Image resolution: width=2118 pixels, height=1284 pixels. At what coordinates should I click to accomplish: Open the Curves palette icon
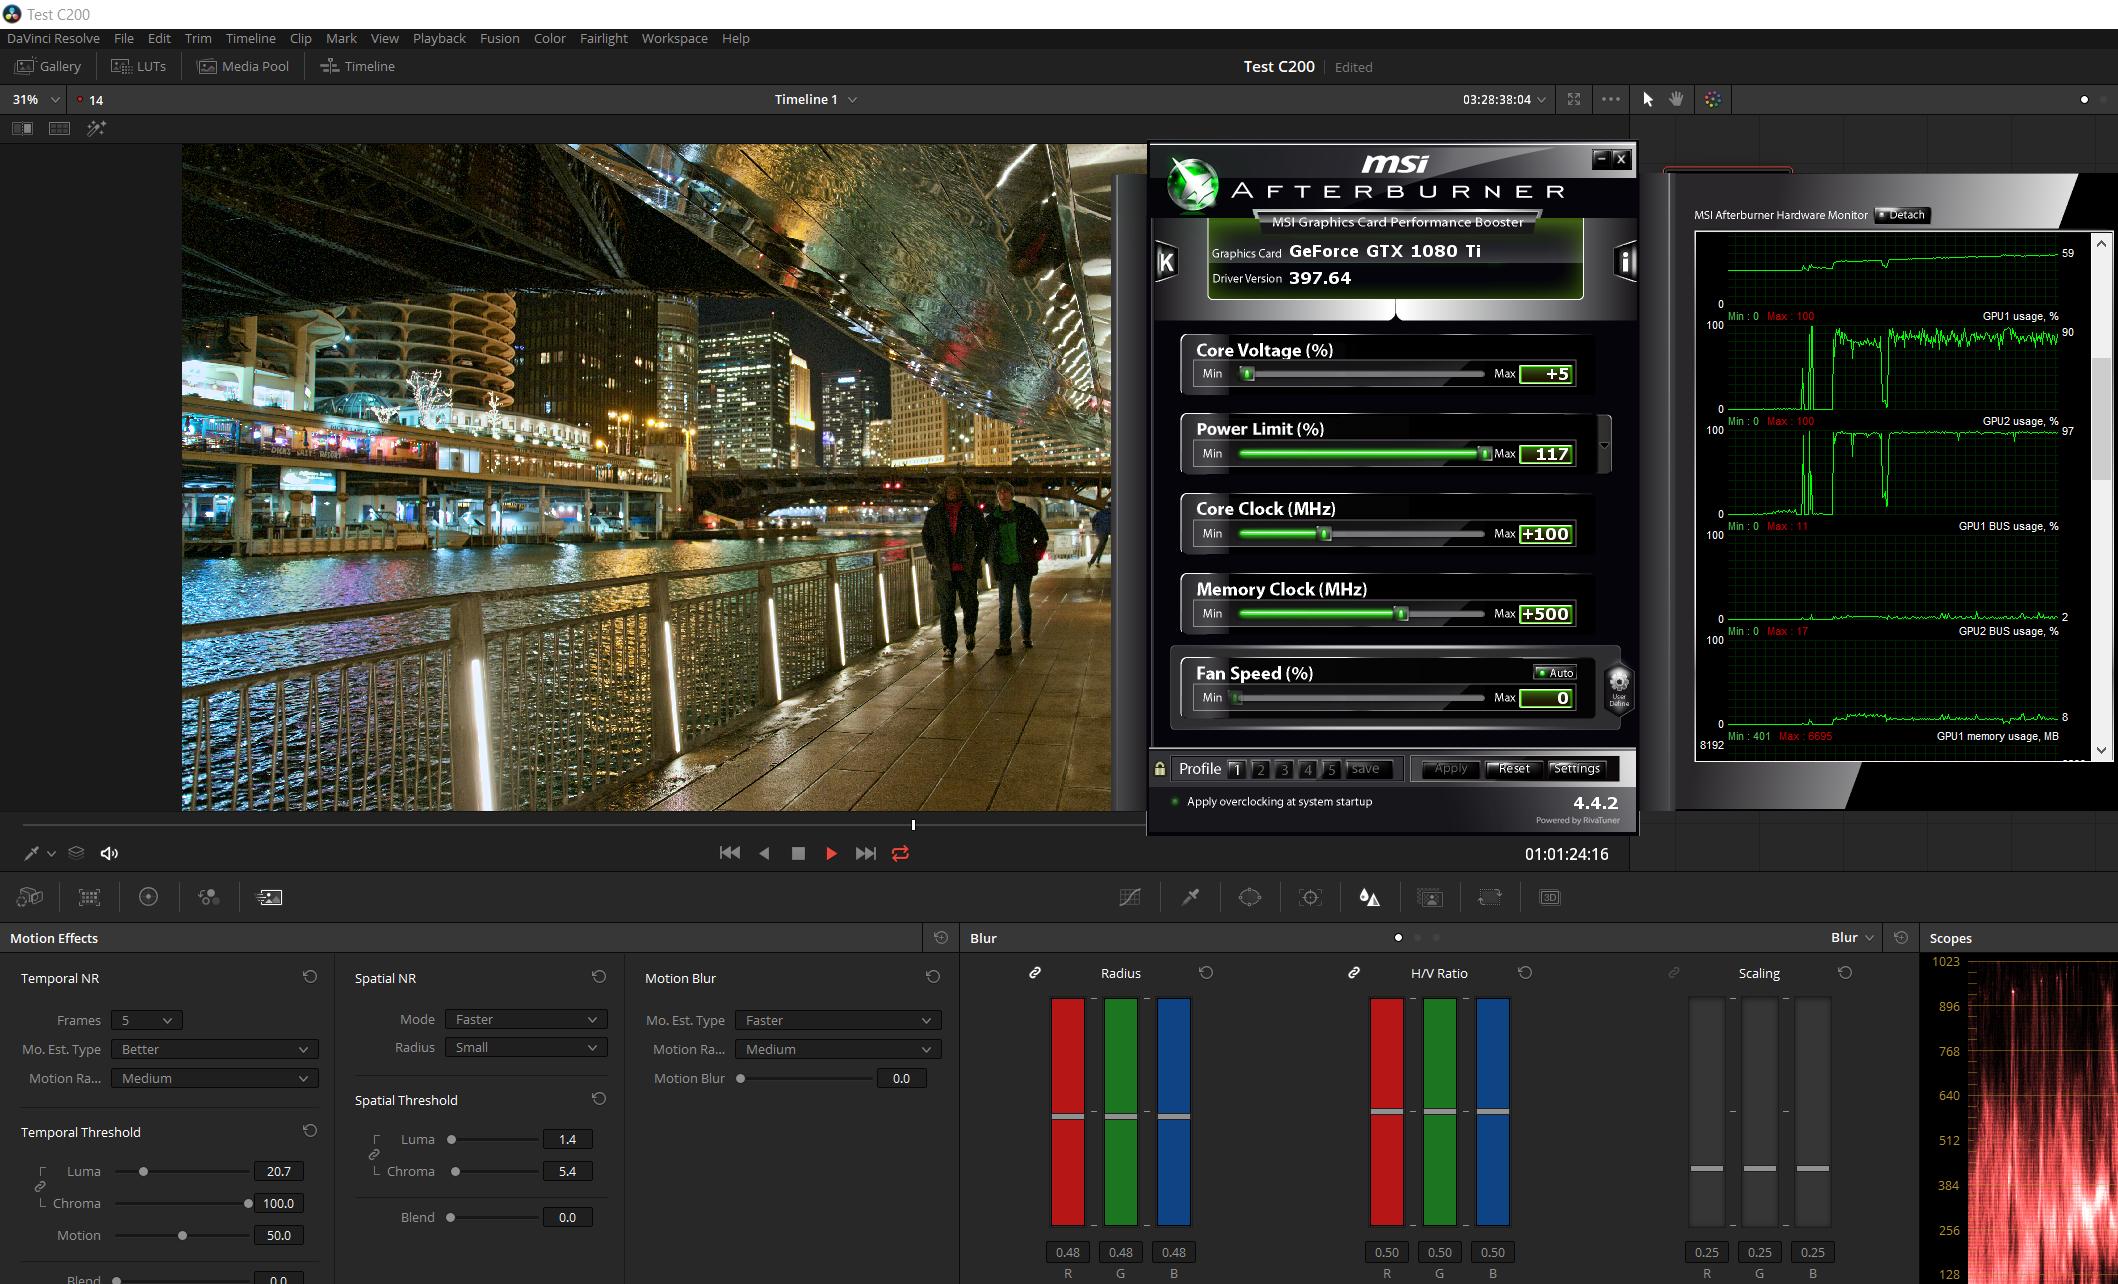click(1130, 897)
